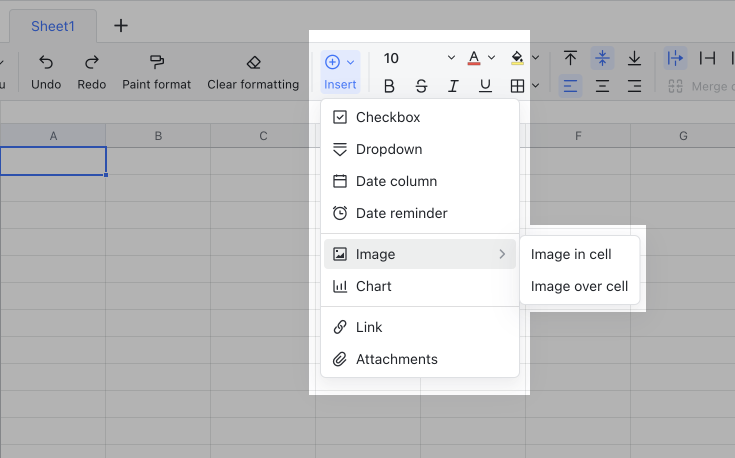This screenshot has width=735, height=458.
Task: Toggle underline formatting
Action: (x=485, y=86)
